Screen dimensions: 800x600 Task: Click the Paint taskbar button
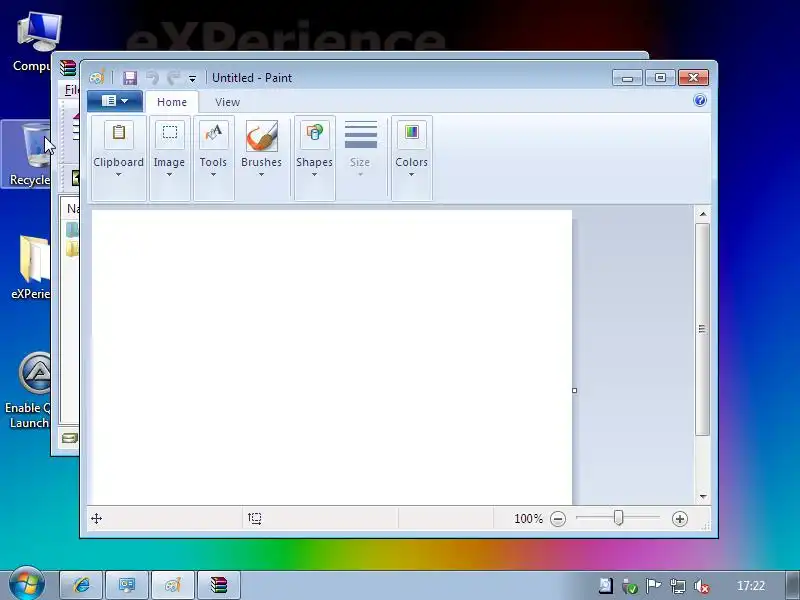172,585
